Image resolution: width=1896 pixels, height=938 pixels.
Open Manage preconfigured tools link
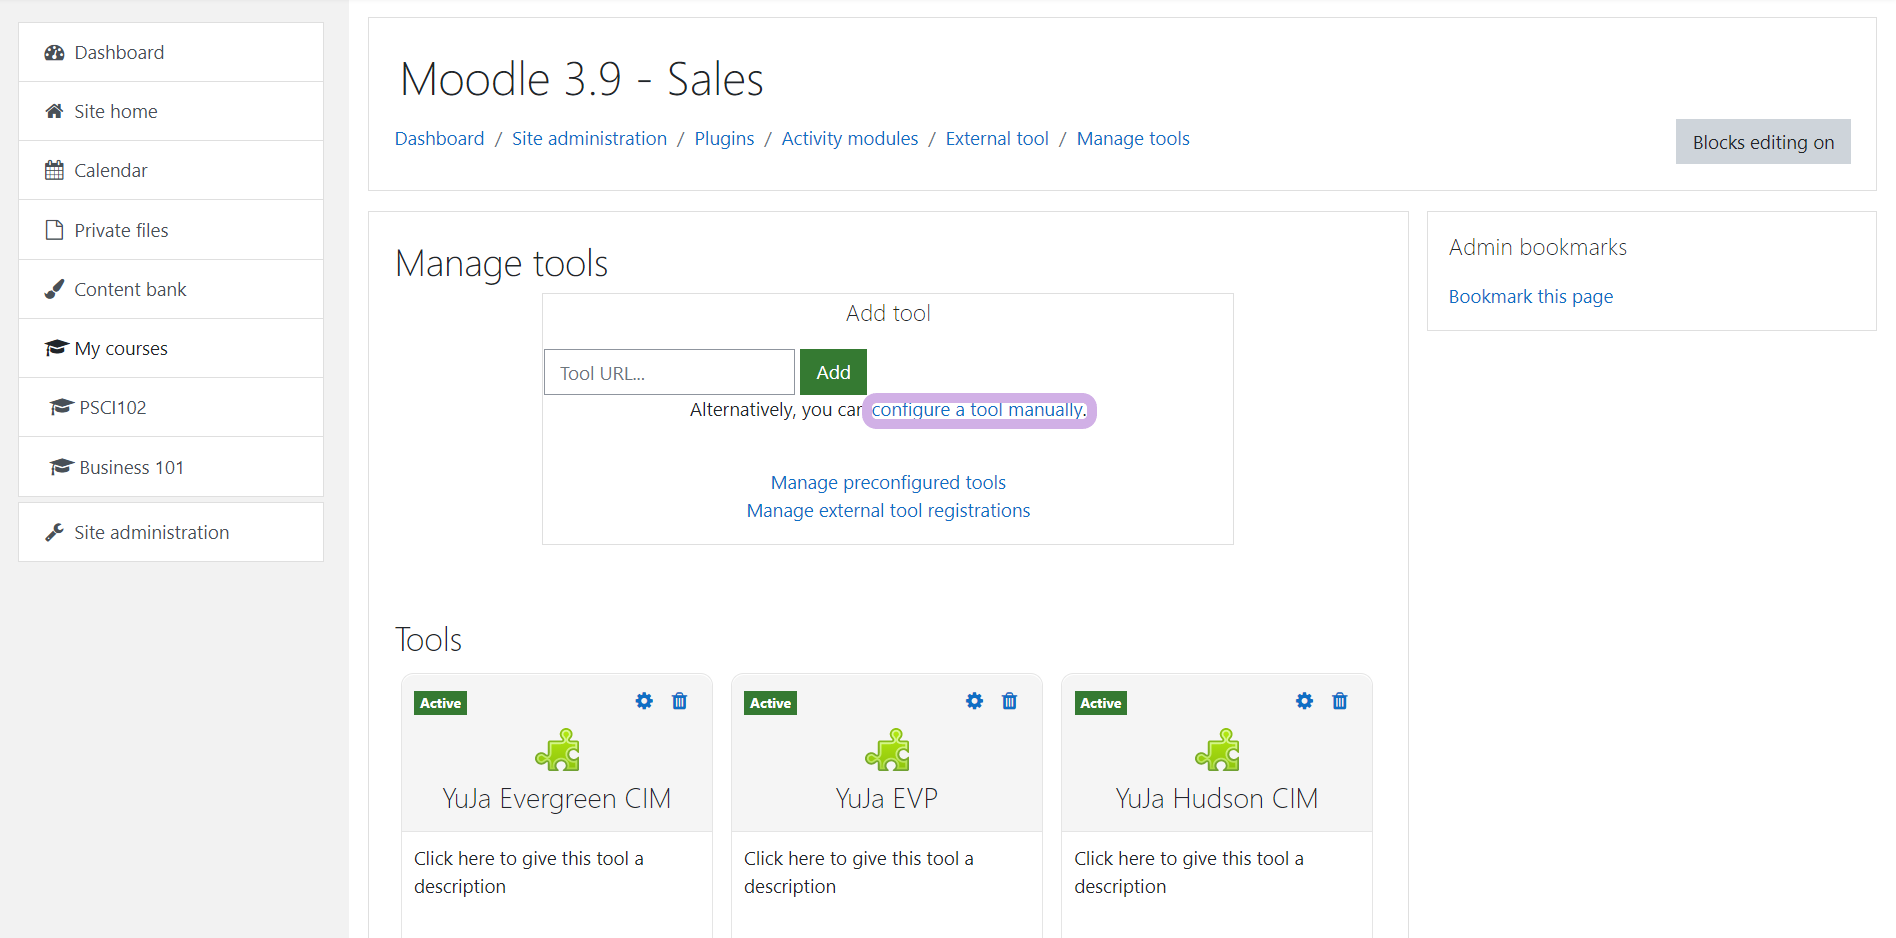coord(888,482)
